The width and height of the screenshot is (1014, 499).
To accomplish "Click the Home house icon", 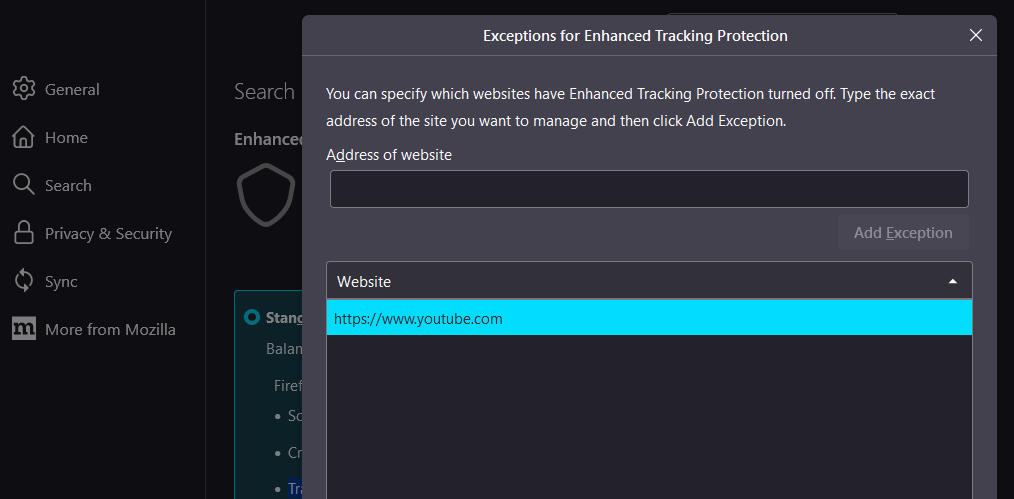I will pos(24,137).
